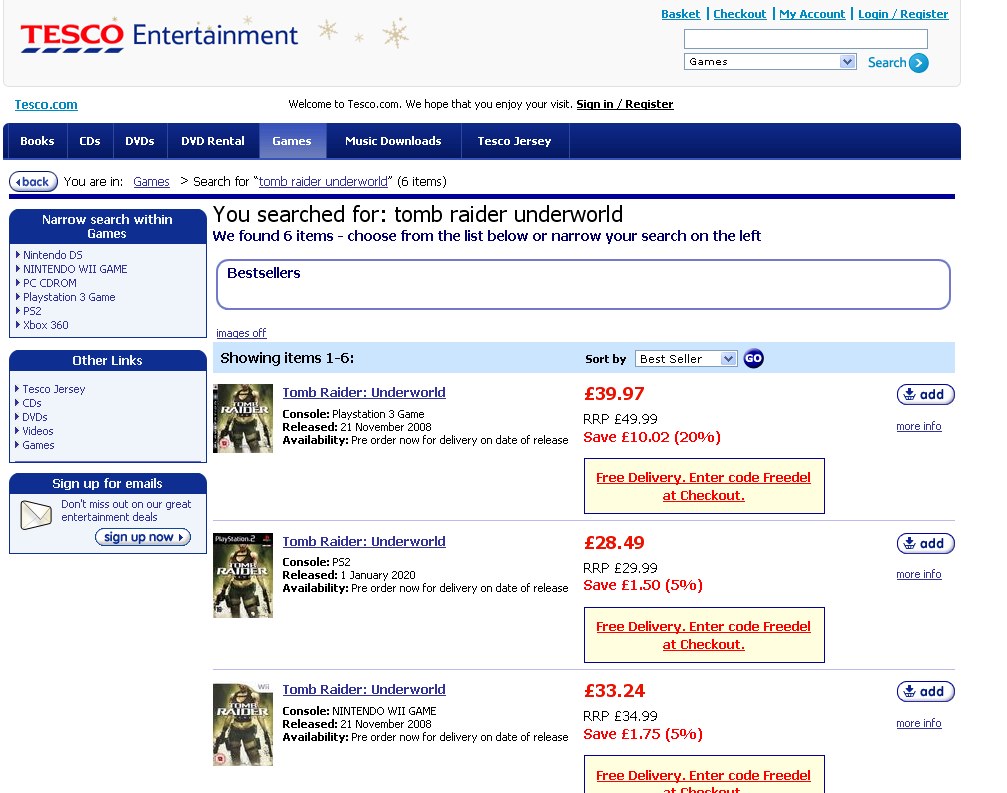The height and width of the screenshot is (793, 1007).
Task: Click the search text input field
Action: tap(805, 39)
